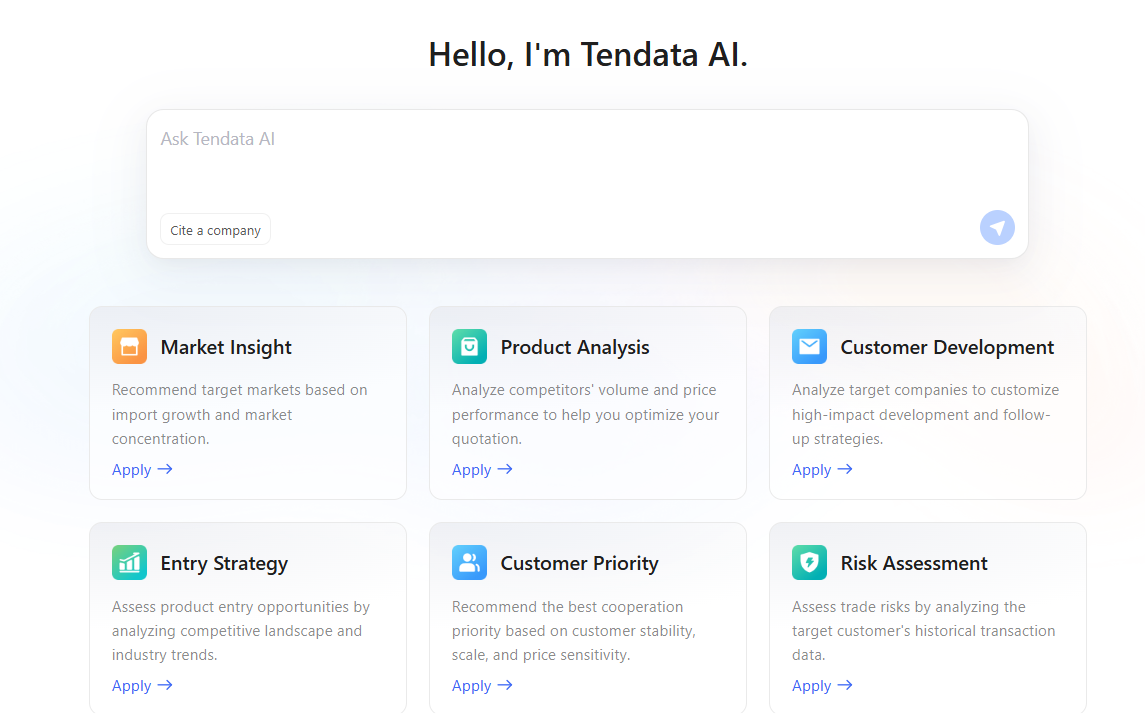Image resolution: width=1145 pixels, height=727 pixels.
Task: Apply the Customer Priority template
Action: click(482, 685)
